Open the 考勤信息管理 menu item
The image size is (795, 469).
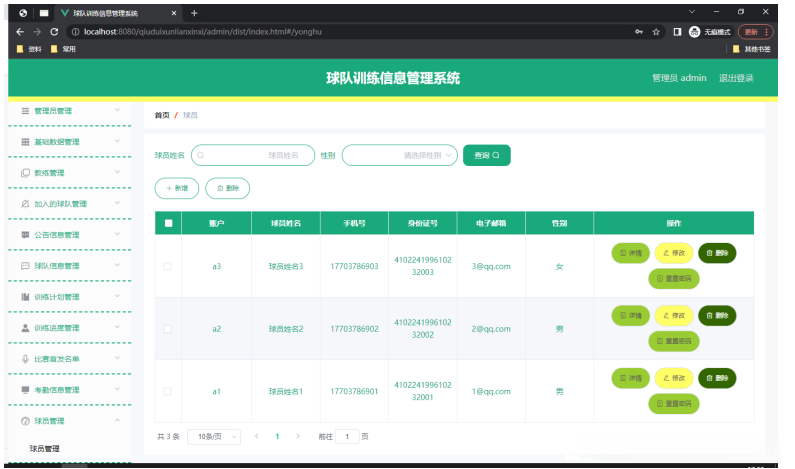70,390
